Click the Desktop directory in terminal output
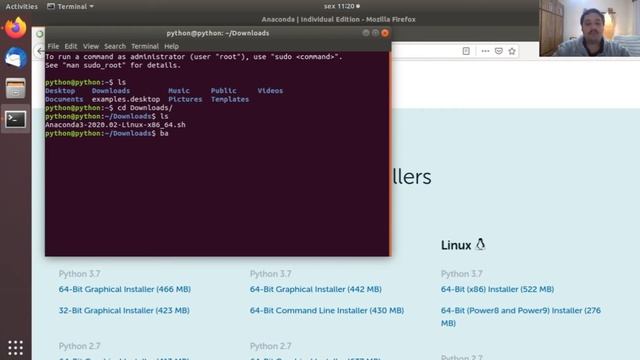640x360 pixels. coord(60,91)
